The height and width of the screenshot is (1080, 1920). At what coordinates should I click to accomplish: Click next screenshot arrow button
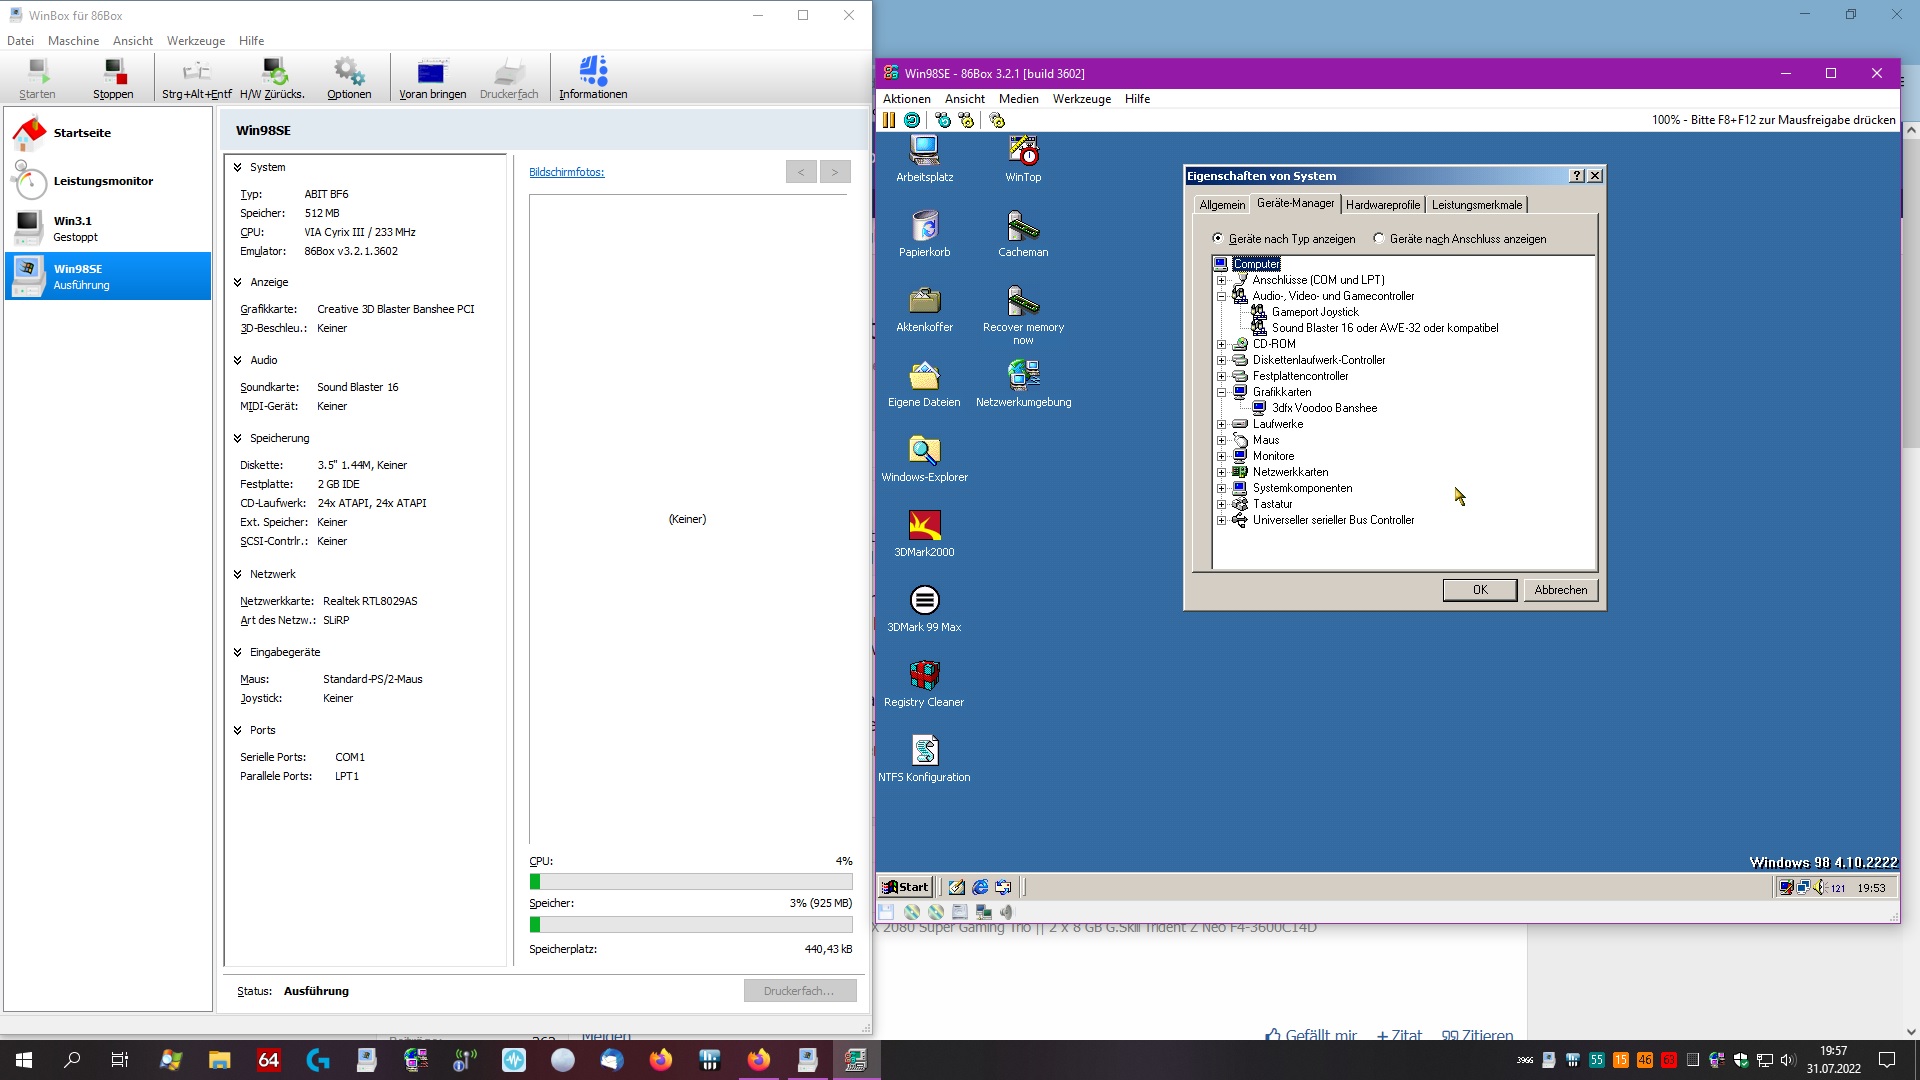pyautogui.click(x=835, y=172)
